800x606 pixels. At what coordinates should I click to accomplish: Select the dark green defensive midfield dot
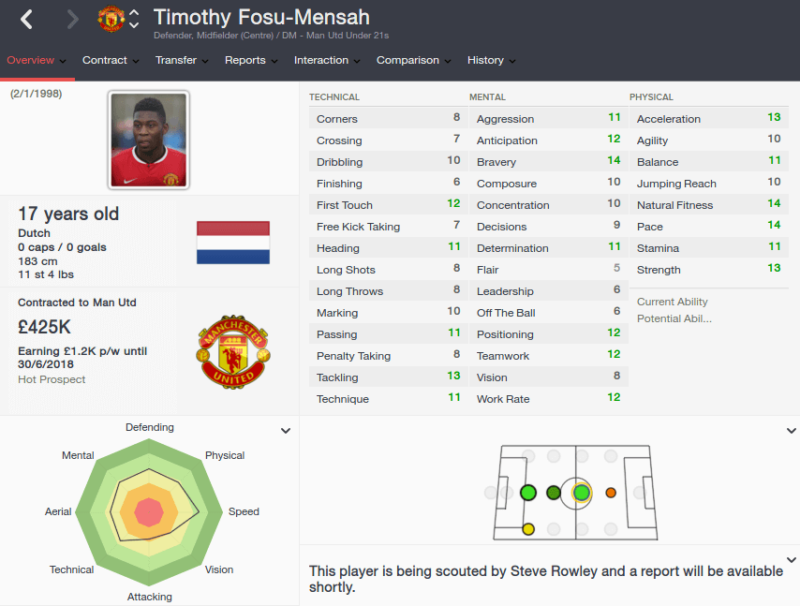point(554,493)
